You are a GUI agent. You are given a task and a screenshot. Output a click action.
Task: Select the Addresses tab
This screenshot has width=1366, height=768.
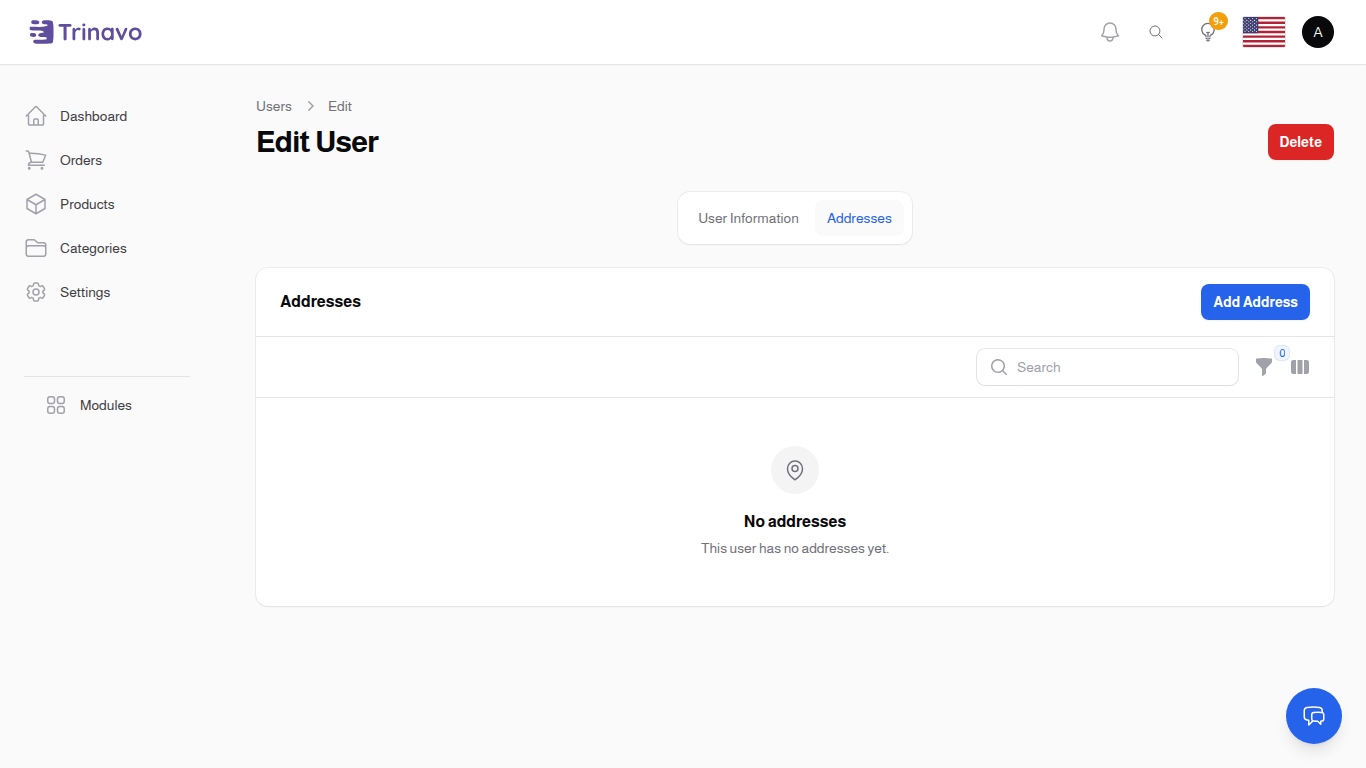coord(859,218)
